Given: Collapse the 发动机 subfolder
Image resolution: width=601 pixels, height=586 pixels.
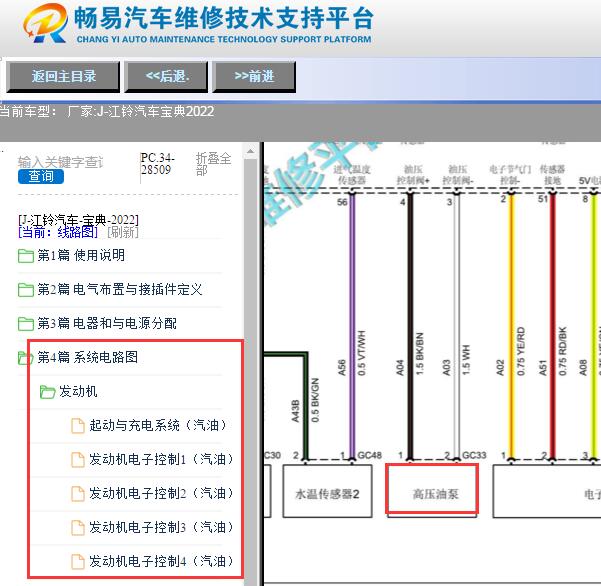Looking at the screenshot, I should 78,391.
